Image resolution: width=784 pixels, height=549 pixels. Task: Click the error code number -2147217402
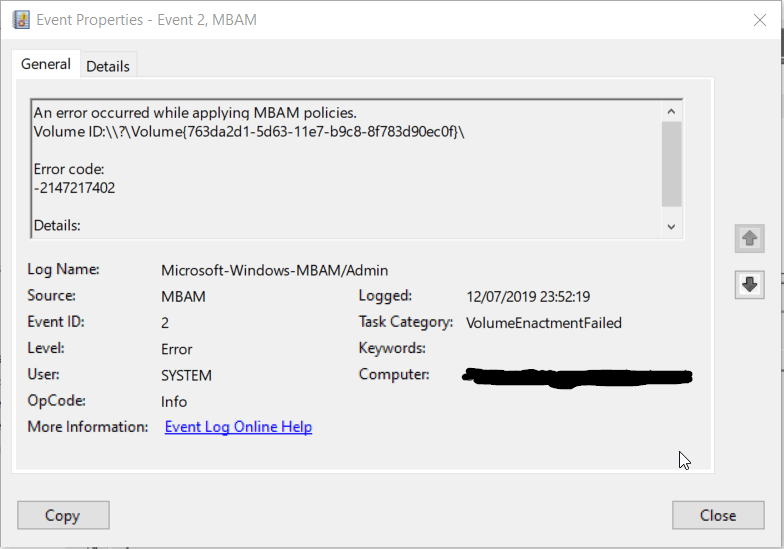point(74,187)
